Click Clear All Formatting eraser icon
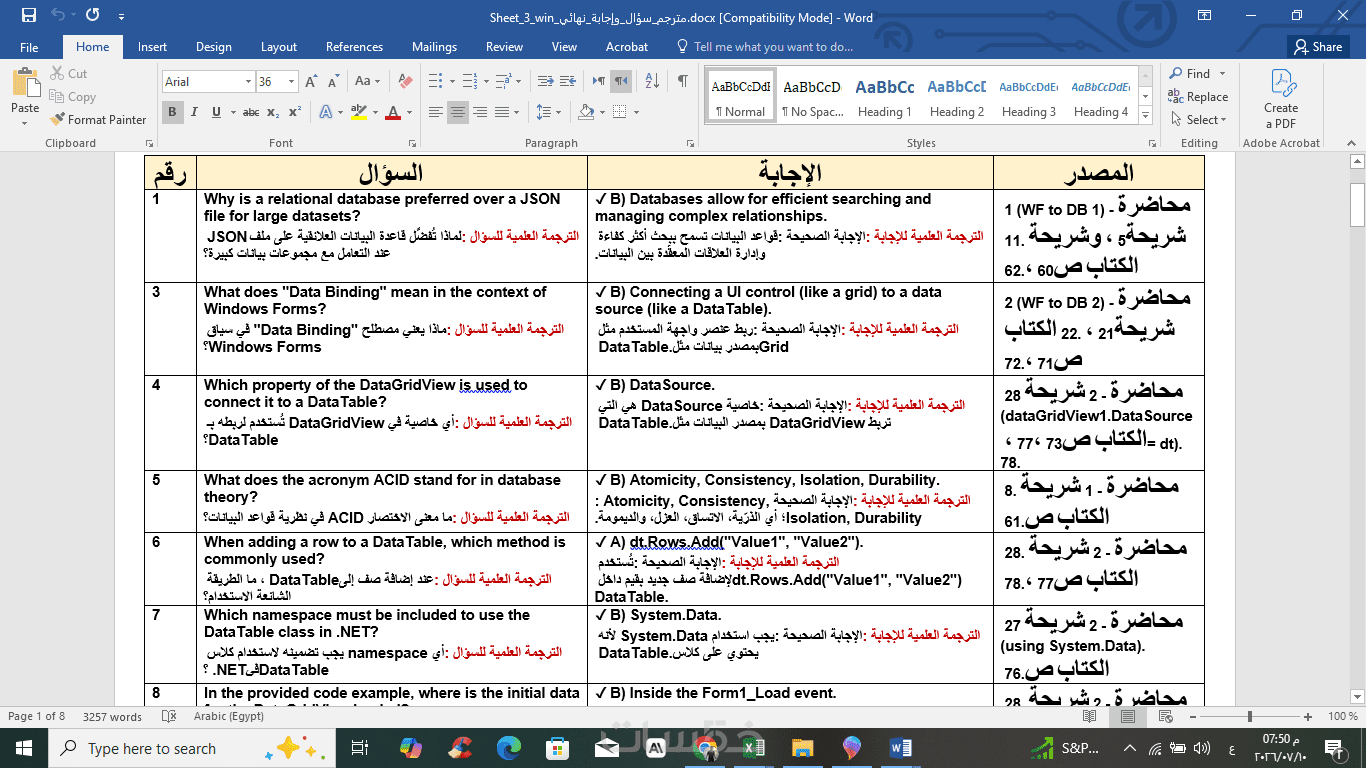Screen dimensions: 1366x768 405,82
